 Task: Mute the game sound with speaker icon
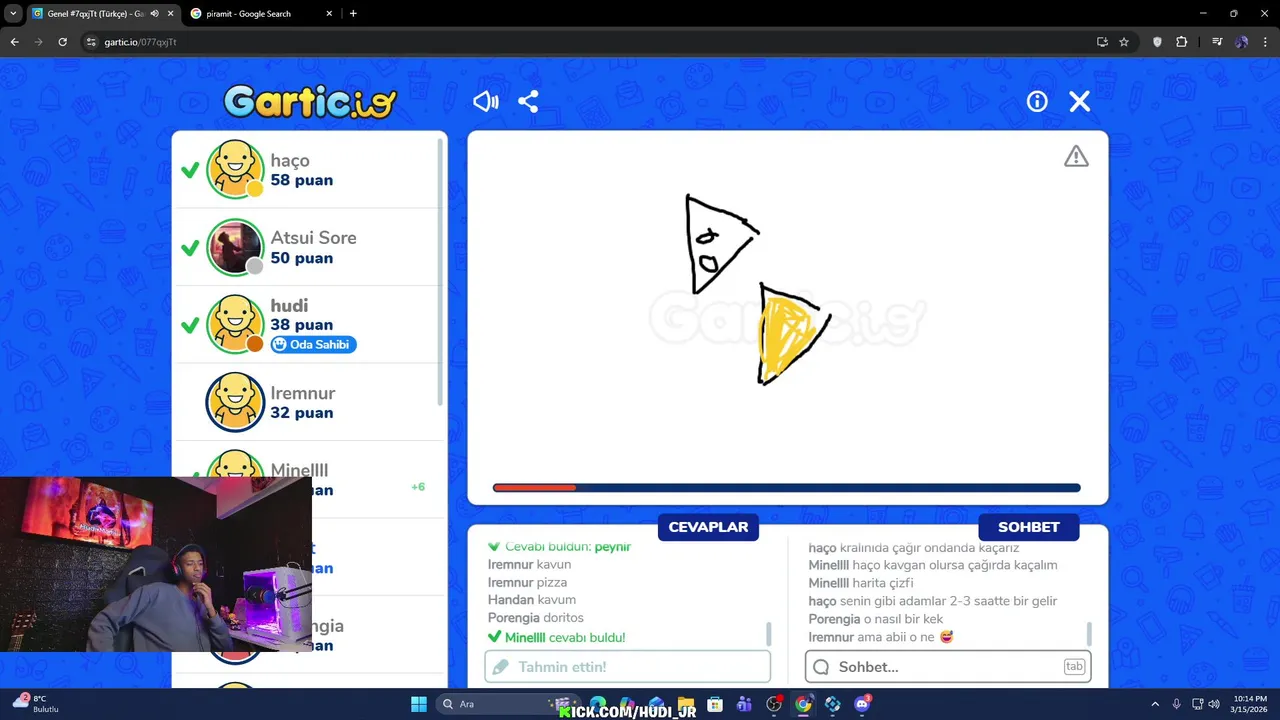pos(486,101)
